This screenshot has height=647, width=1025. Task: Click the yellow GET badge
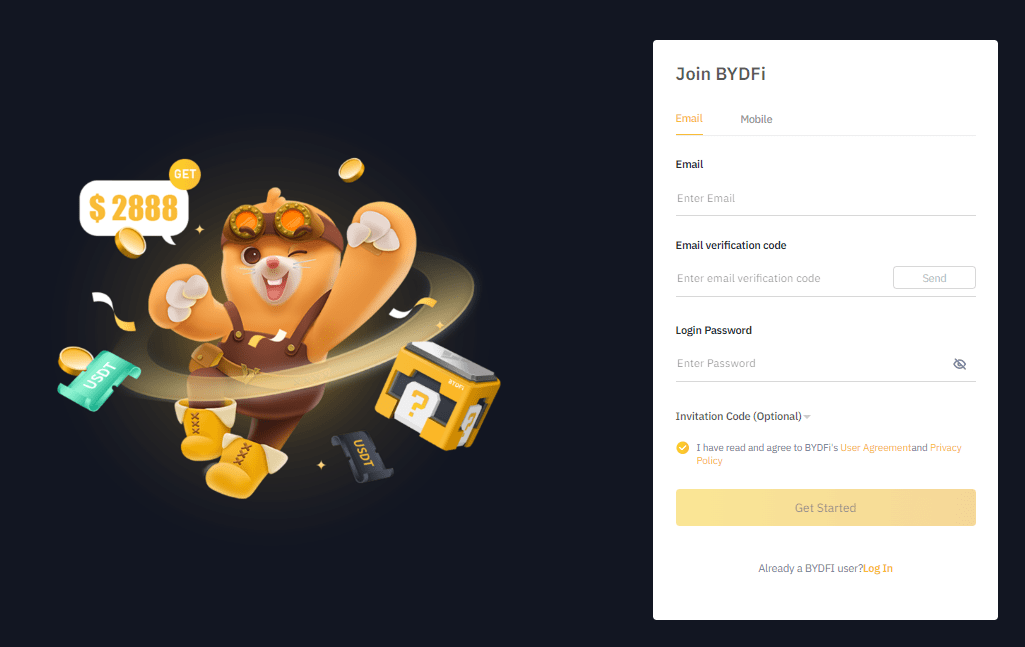coord(185,174)
